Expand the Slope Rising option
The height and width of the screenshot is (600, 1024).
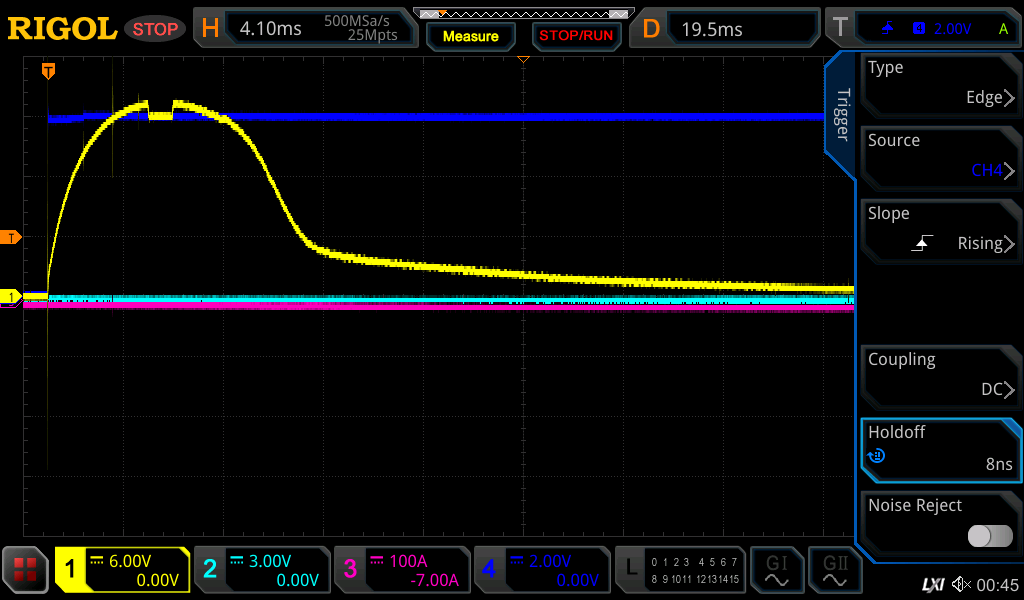(x=940, y=230)
